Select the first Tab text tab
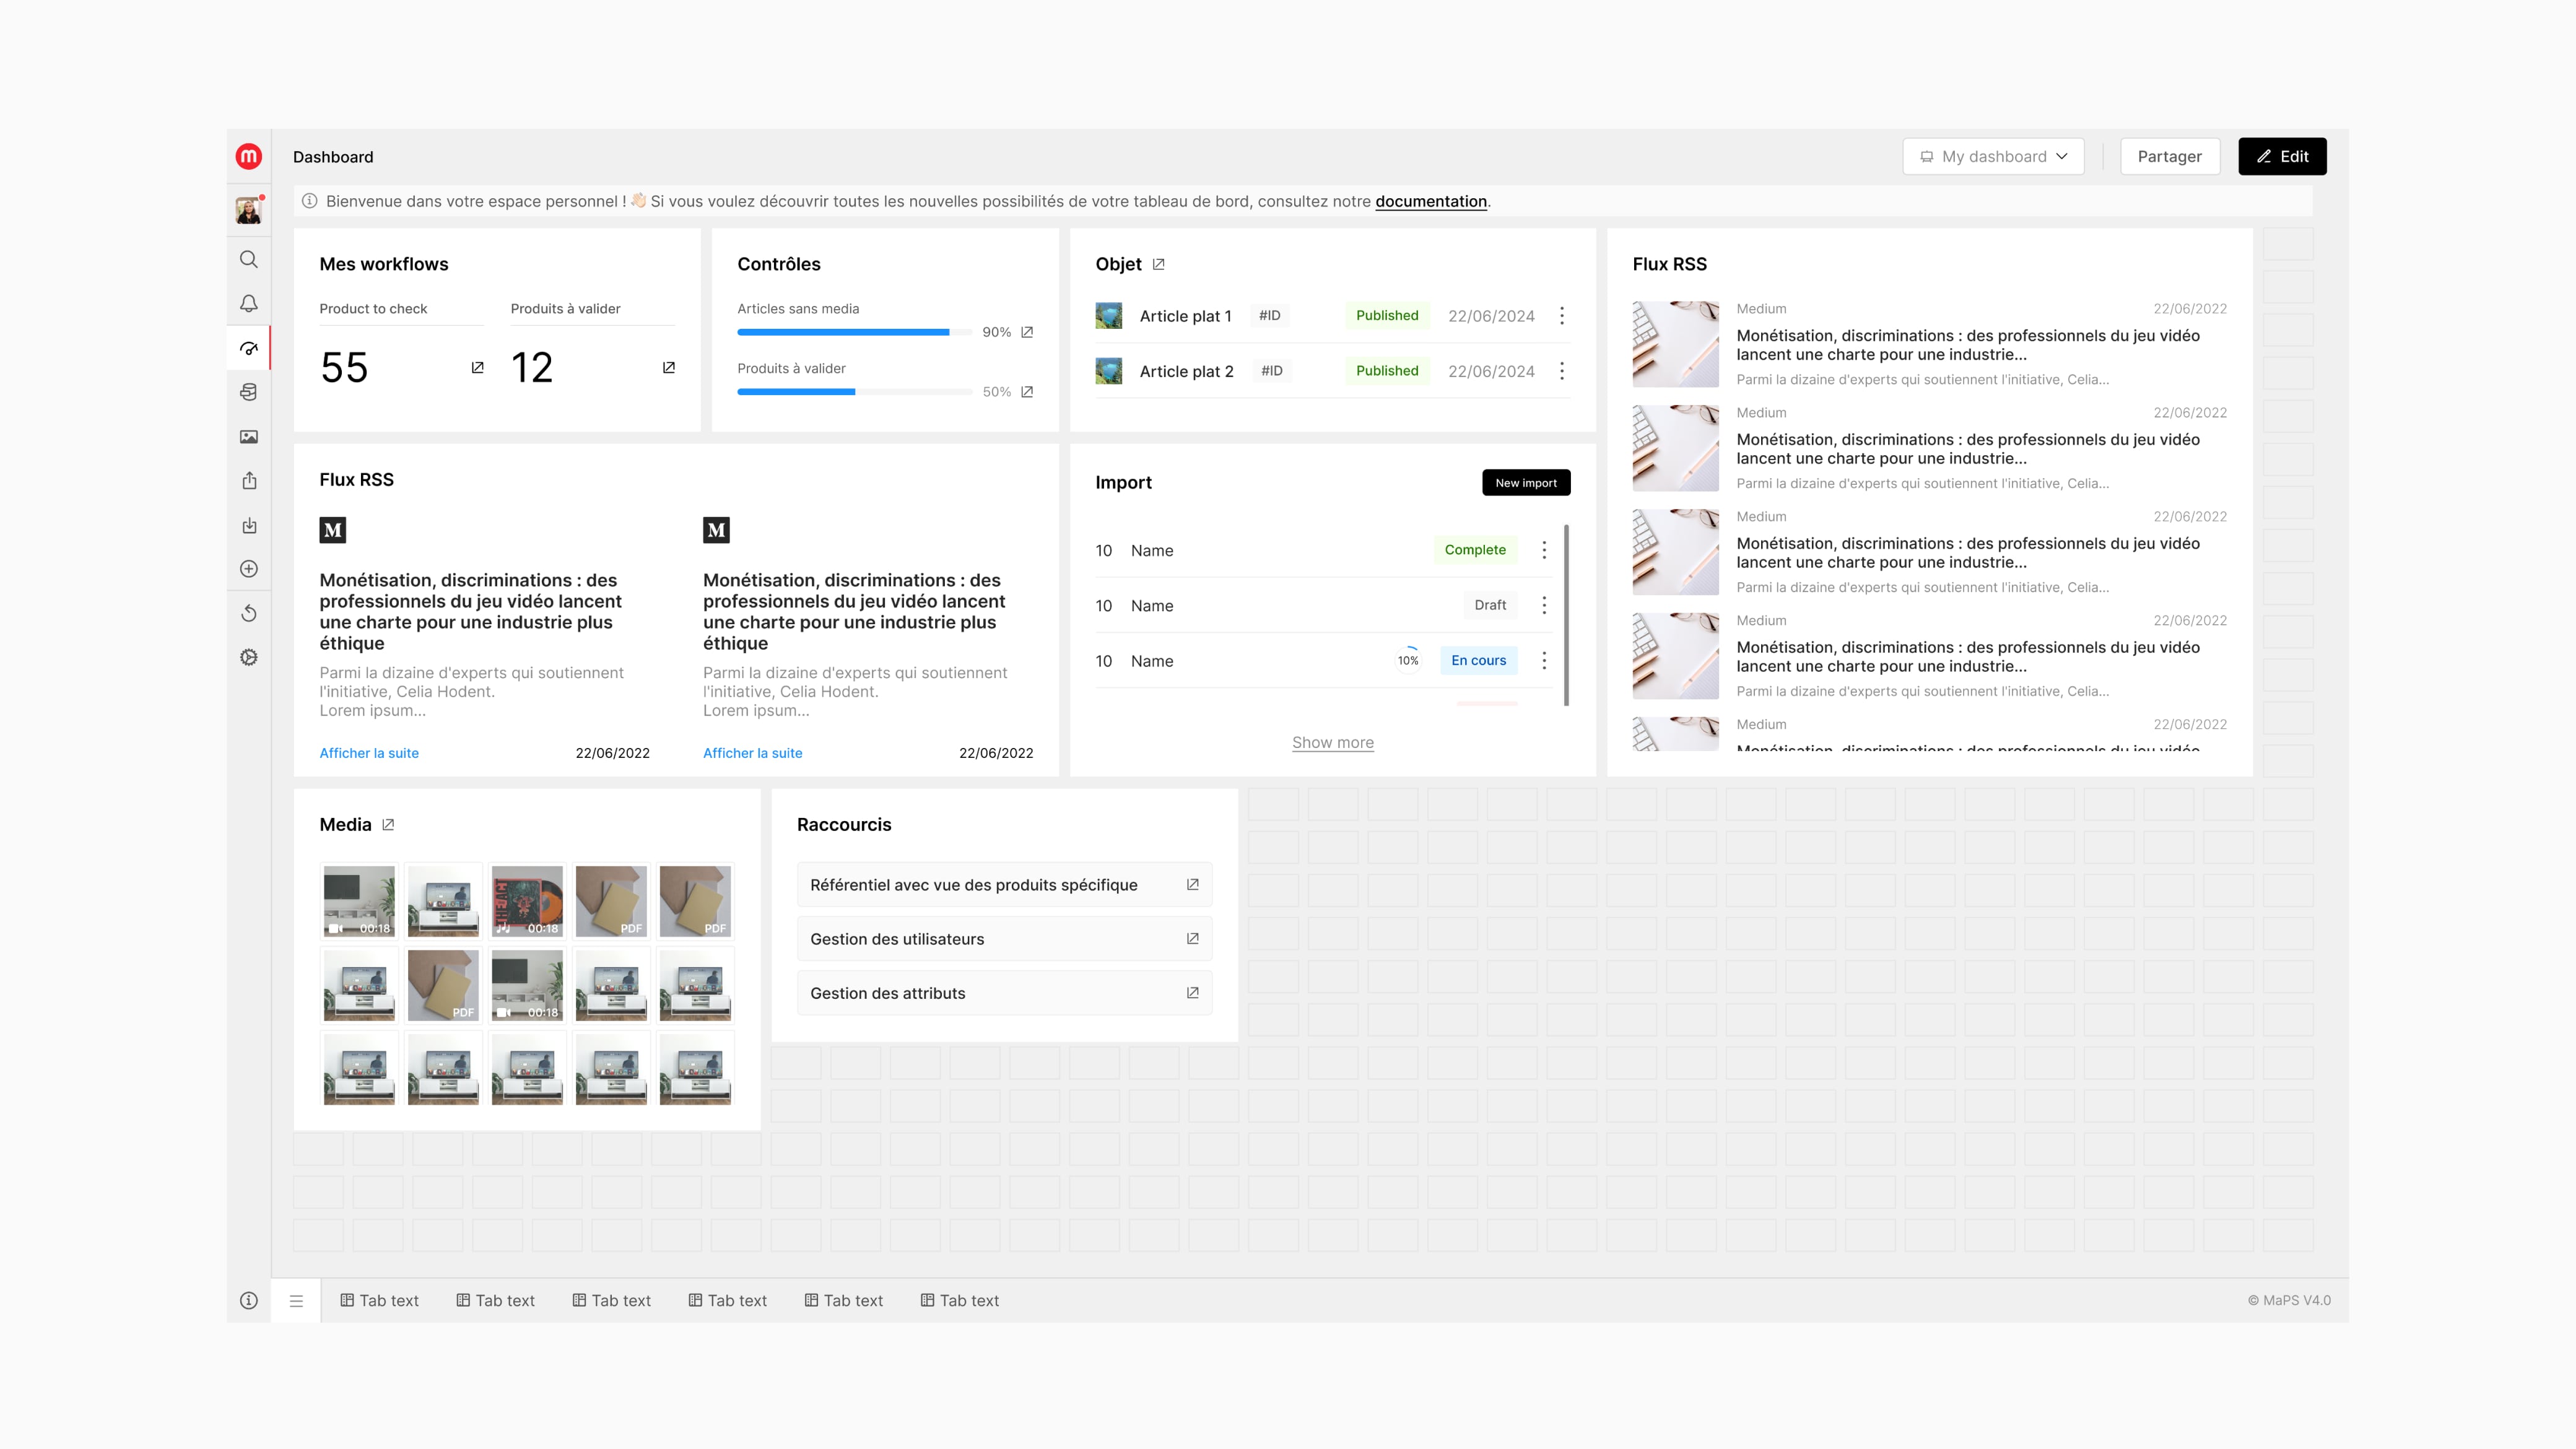 coord(379,1300)
